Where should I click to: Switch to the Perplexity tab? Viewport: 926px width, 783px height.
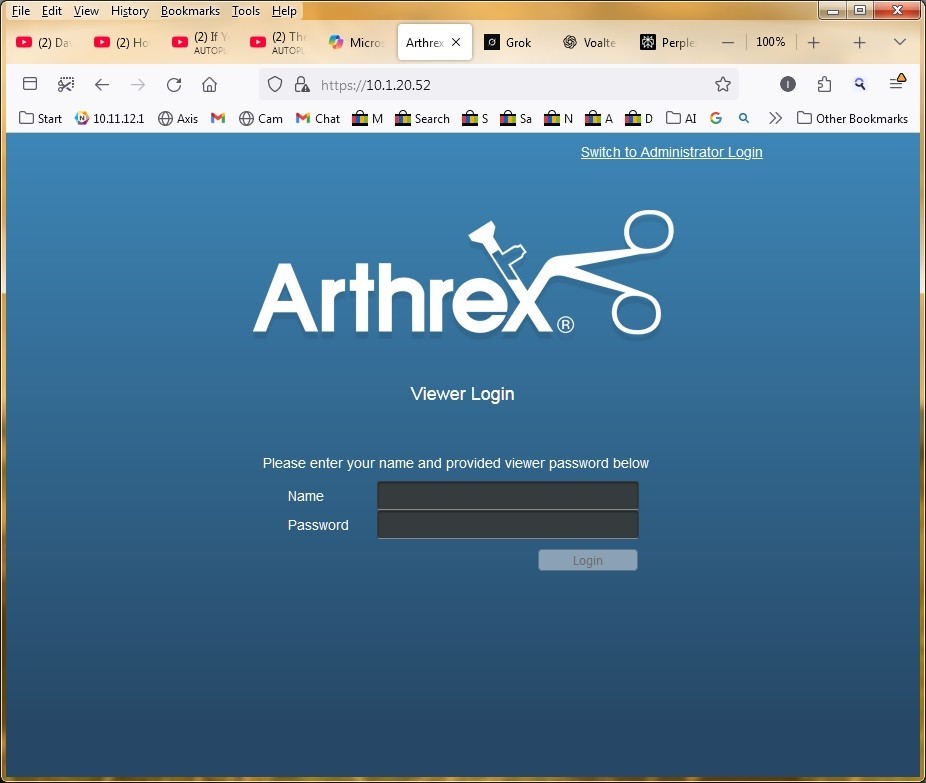(x=667, y=43)
